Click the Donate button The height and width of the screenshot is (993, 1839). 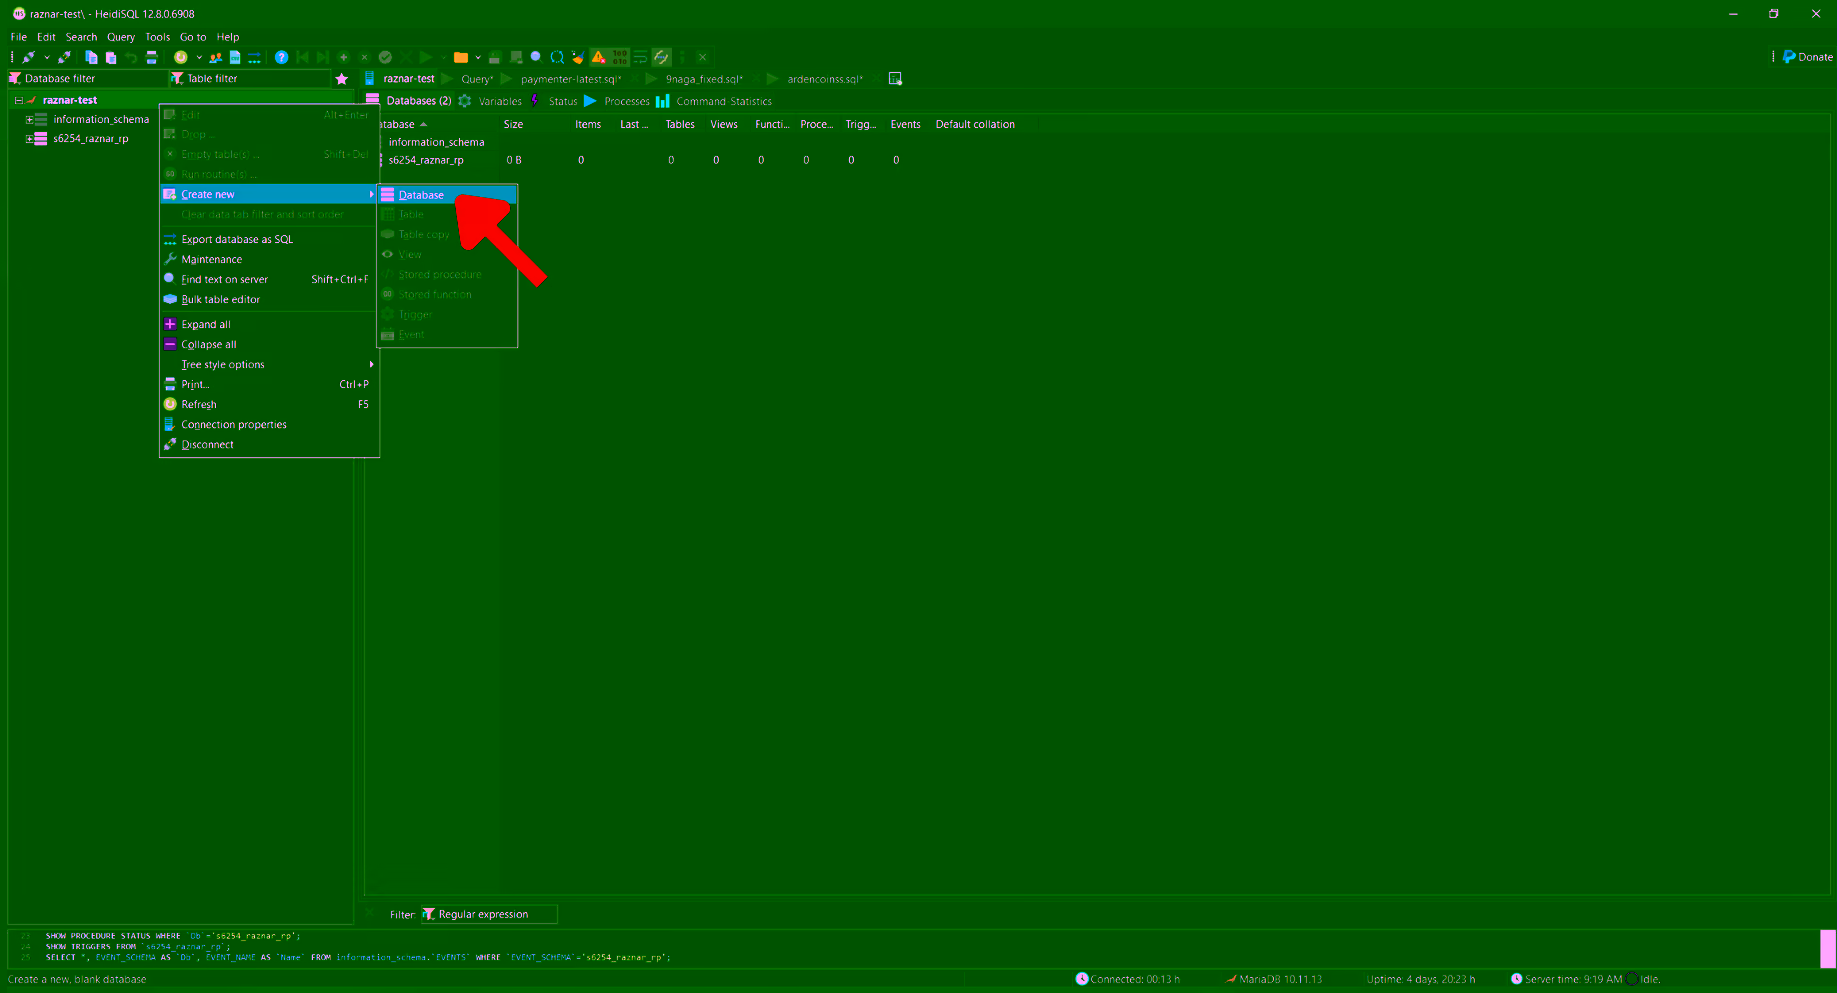(x=1808, y=57)
